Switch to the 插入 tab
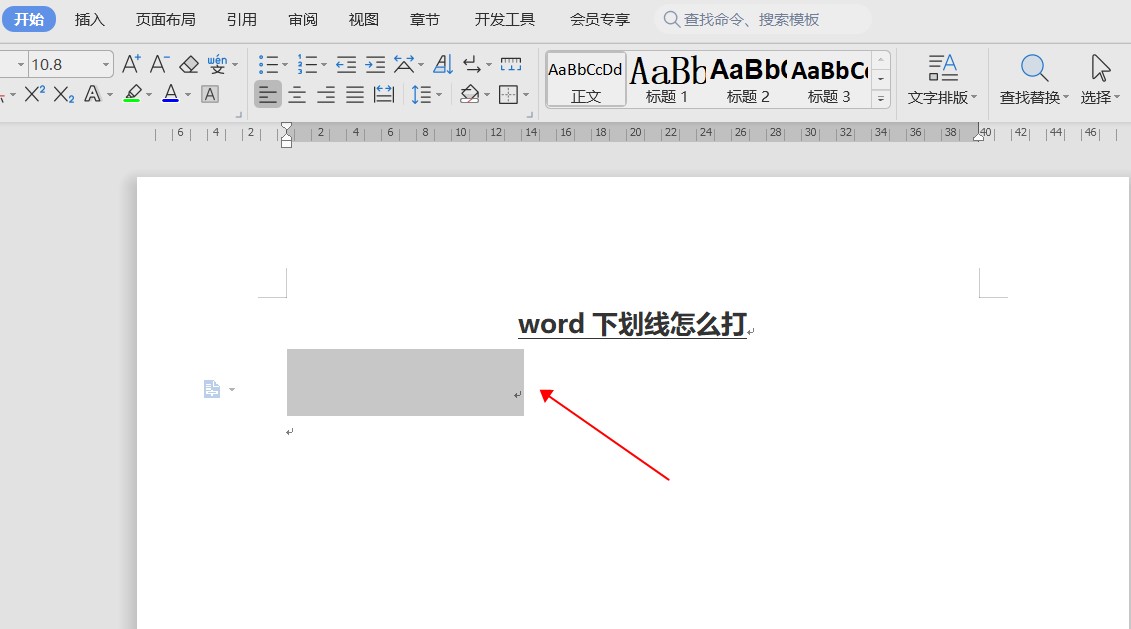Screen dimensions: 1131x629 point(90,19)
